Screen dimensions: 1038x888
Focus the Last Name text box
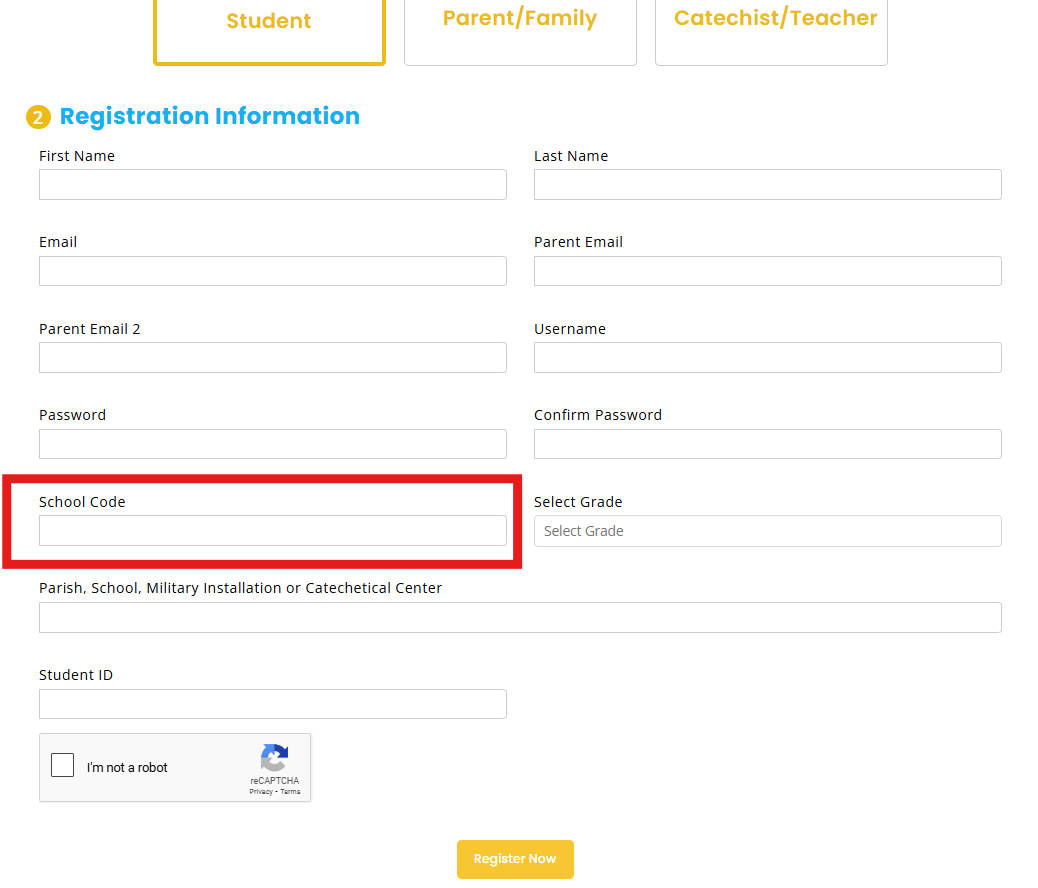point(767,185)
